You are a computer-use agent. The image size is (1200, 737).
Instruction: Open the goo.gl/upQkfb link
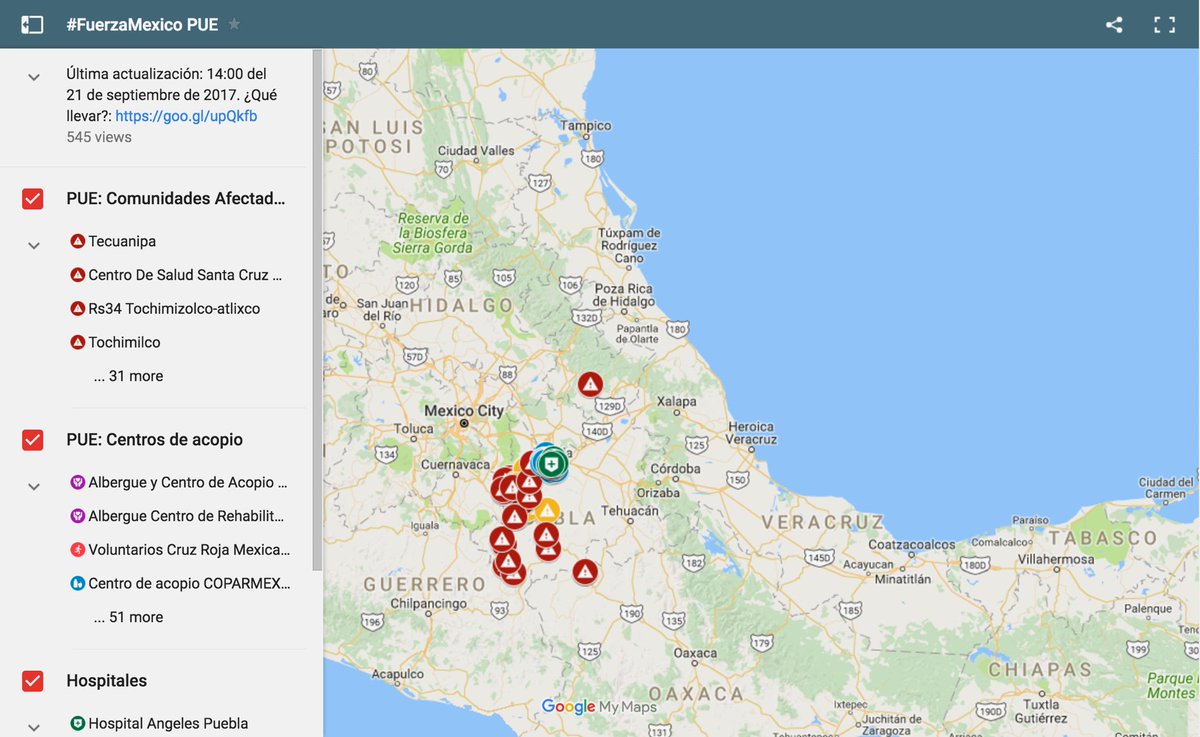pos(186,116)
